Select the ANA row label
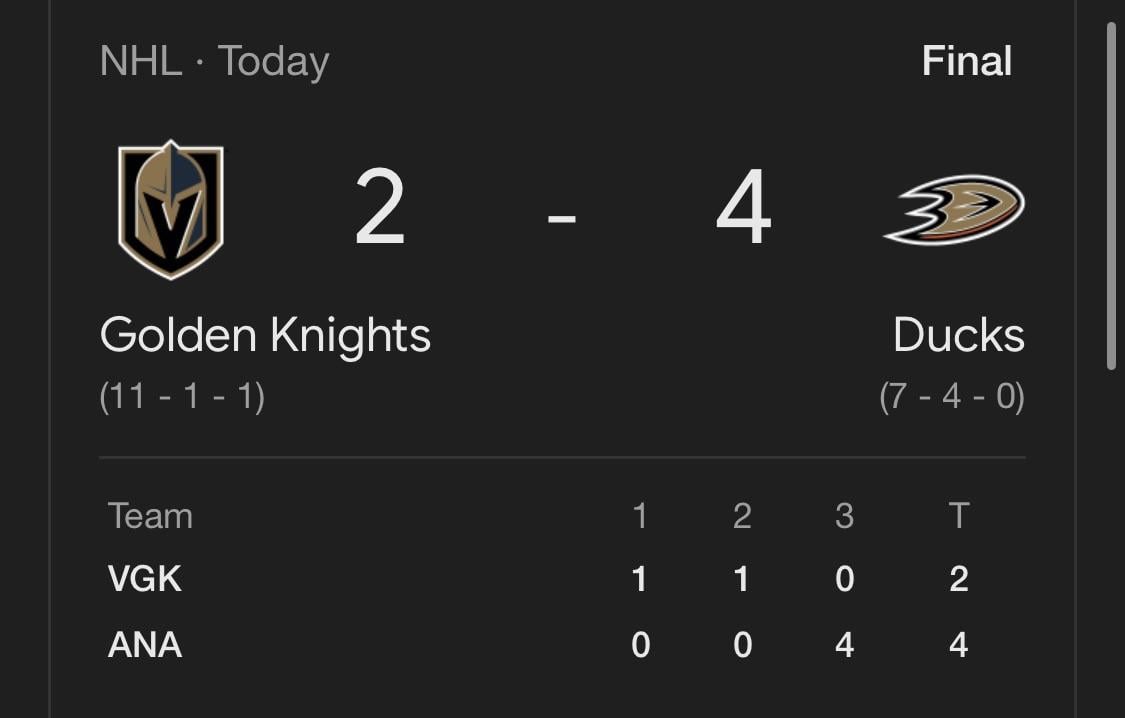This screenshot has width=1125, height=718. (x=145, y=645)
